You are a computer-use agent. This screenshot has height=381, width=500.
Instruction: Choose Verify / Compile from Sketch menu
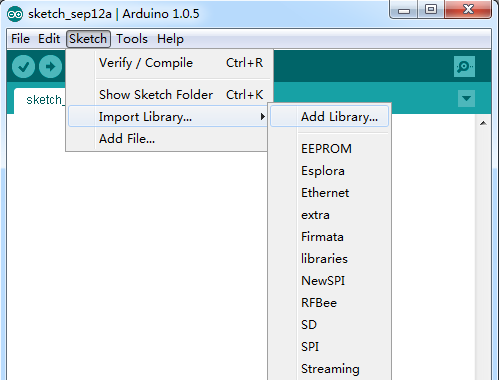tap(169, 63)
